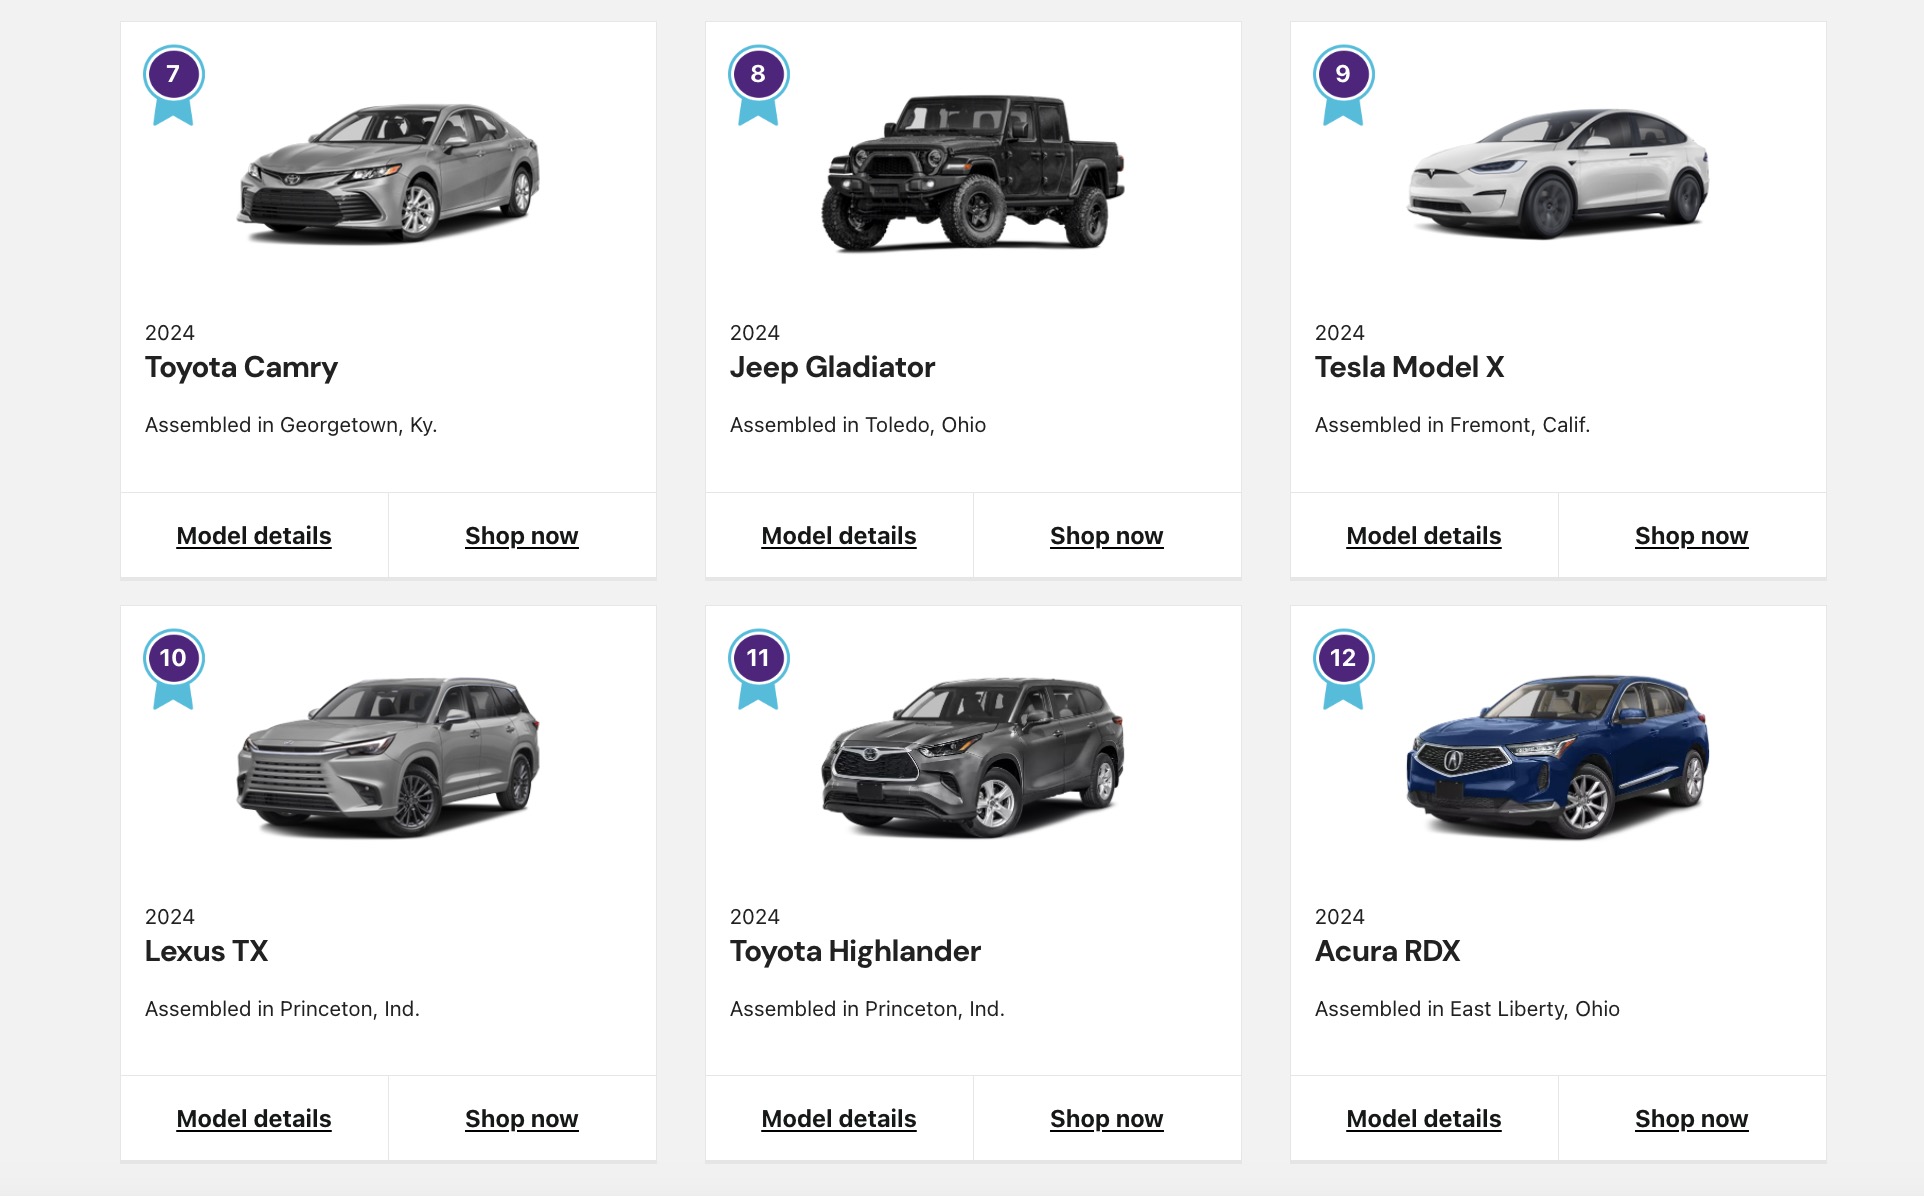Click the Toyota Highlander title text
The image size is (1924, 1196).
tap(855, 951)
